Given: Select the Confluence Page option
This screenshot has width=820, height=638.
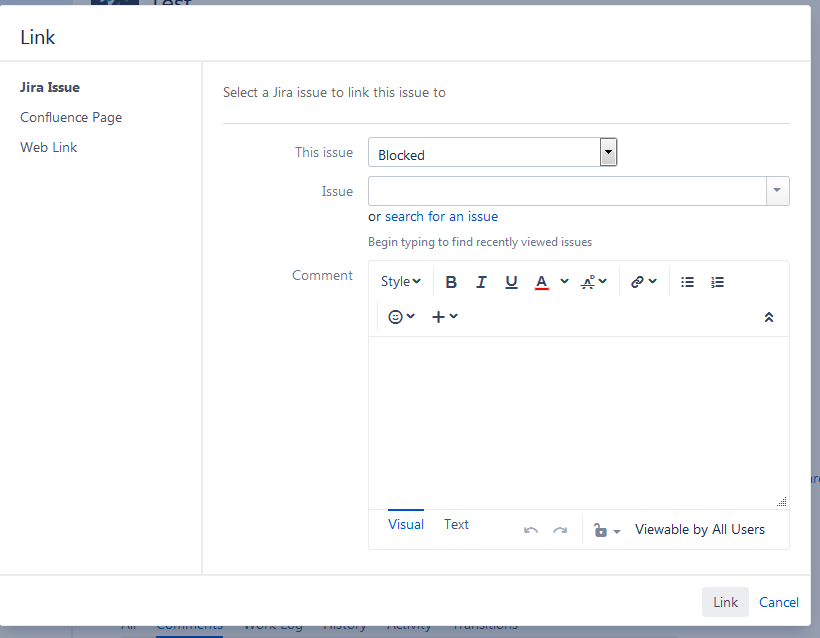Looking at the screenshot, I should point(71,117).
